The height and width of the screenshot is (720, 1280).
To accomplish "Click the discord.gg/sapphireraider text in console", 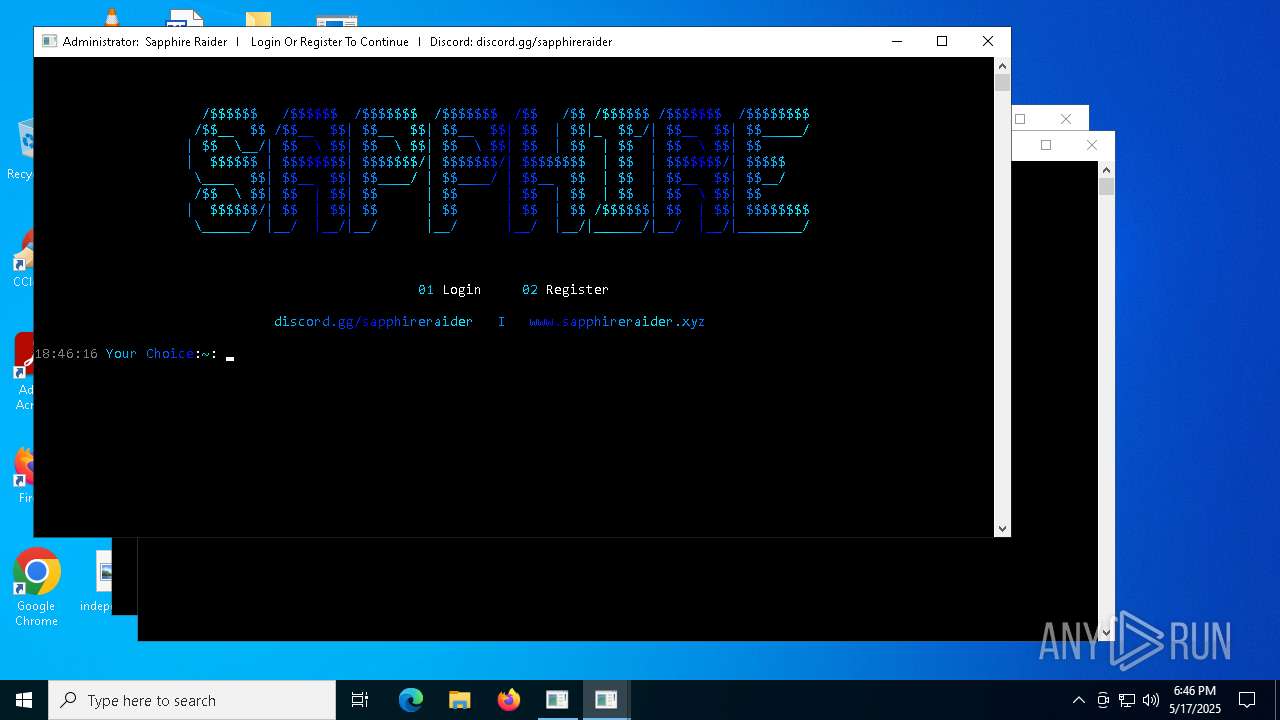I will pyautogui.click(x=373, y=321).
